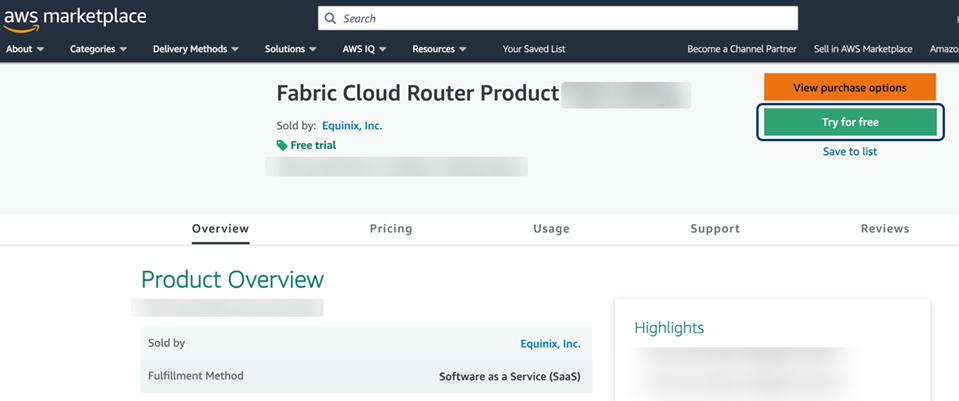959x401 pixels.
Task: Click View purchase options button
Action: pos(850,87)
